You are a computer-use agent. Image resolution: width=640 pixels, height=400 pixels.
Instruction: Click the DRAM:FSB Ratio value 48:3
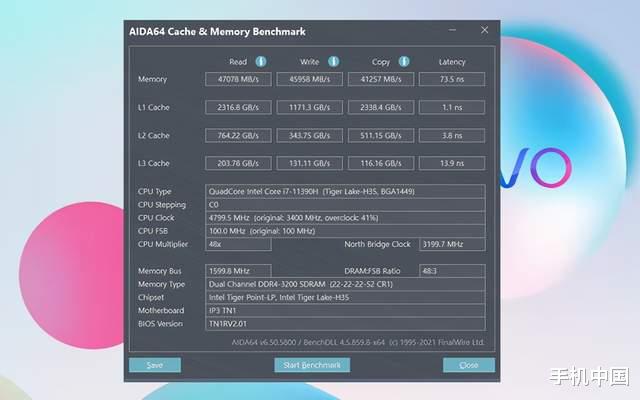[x=452, y=271]
